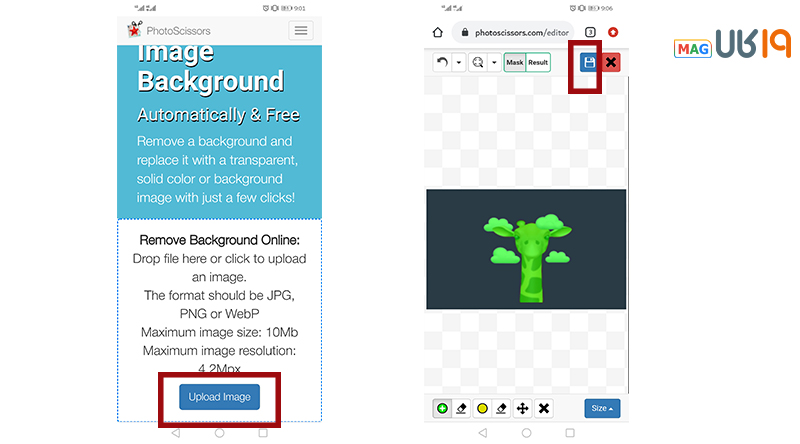Switch view to Result mode
This screenshot has height=444, width=800.
pyautogui.click(x=538, y=62)
